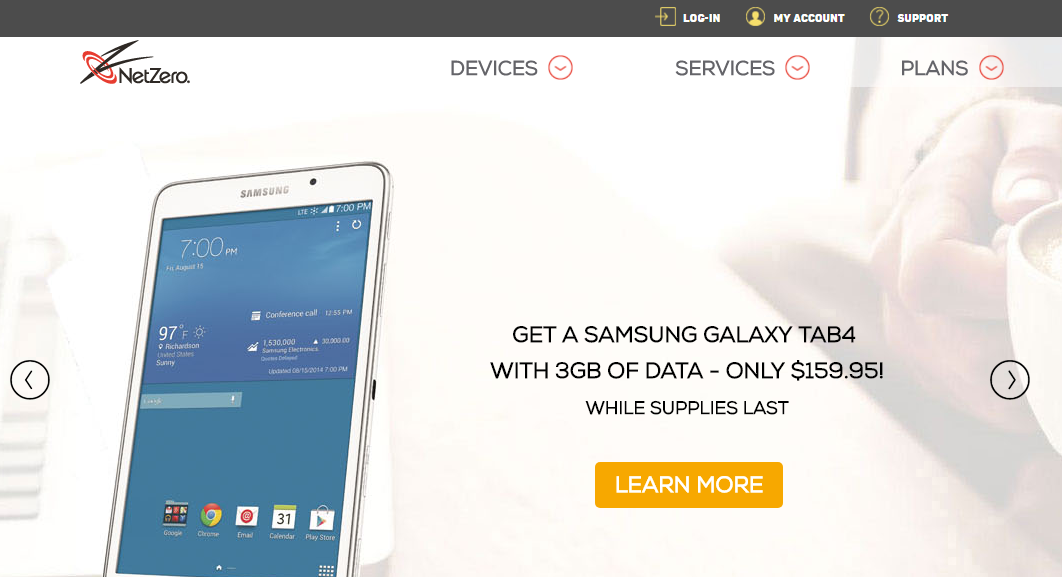Open the Devices menu
The image size is (1062, 577).
click(494, 68)
